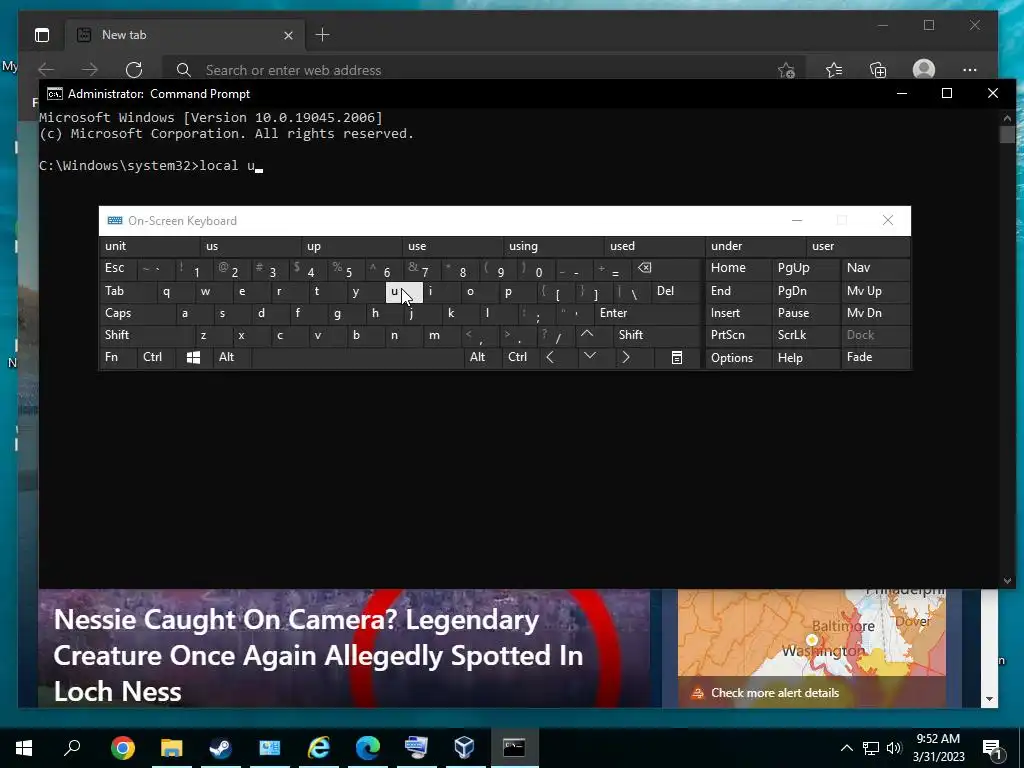Open taskbar search magnifier
Screen dimensions: 1024x768
72,747
